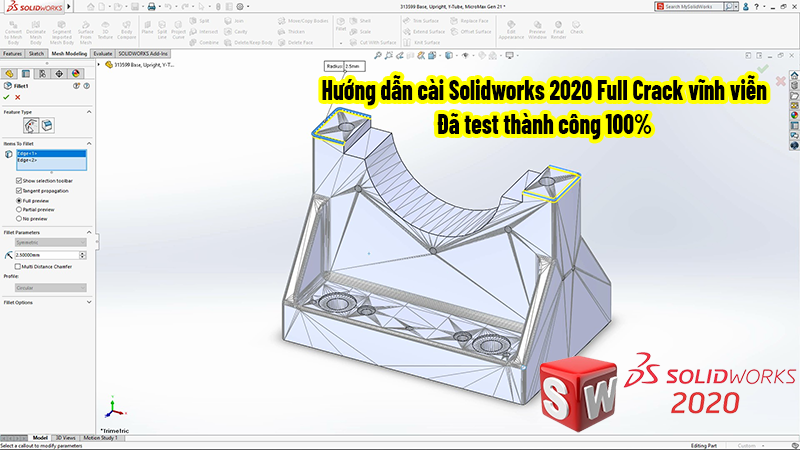Open the search options dropdown arrow
This screenshot has width=800, height=450.
(736, 7)
